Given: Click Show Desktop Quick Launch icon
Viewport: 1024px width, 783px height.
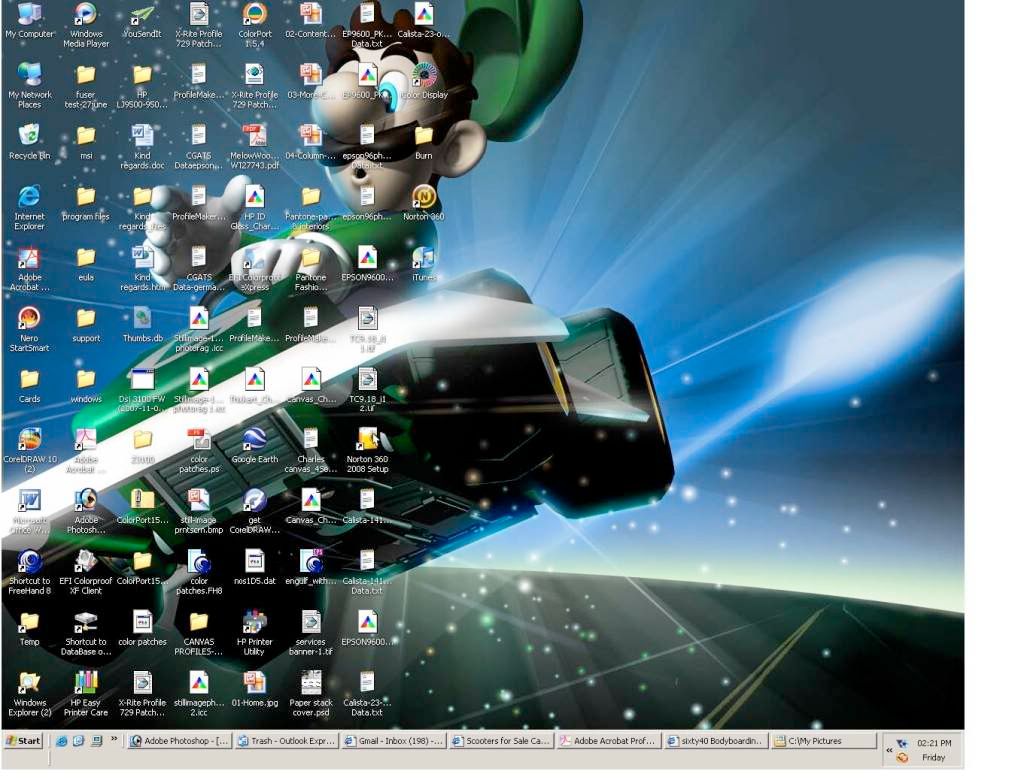Looking at the screenshot, I should click(x=97, y=741).
